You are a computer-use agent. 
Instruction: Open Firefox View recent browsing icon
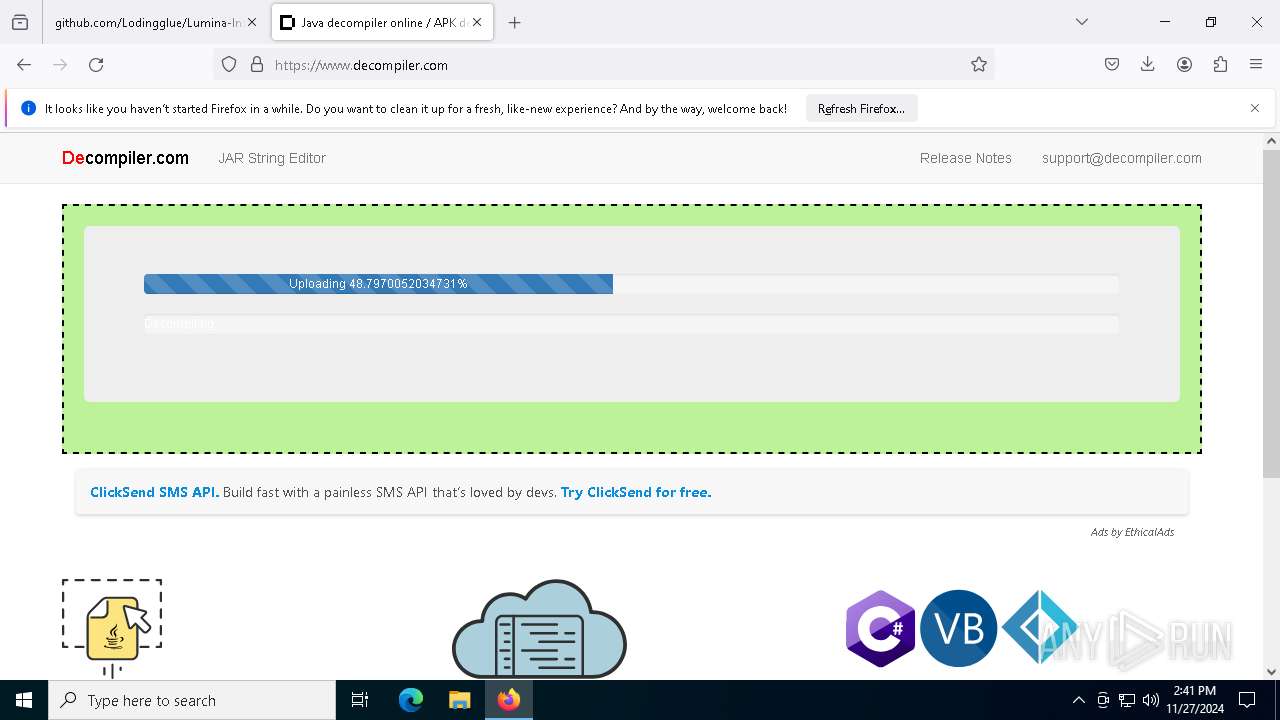[x=20, y=22]
